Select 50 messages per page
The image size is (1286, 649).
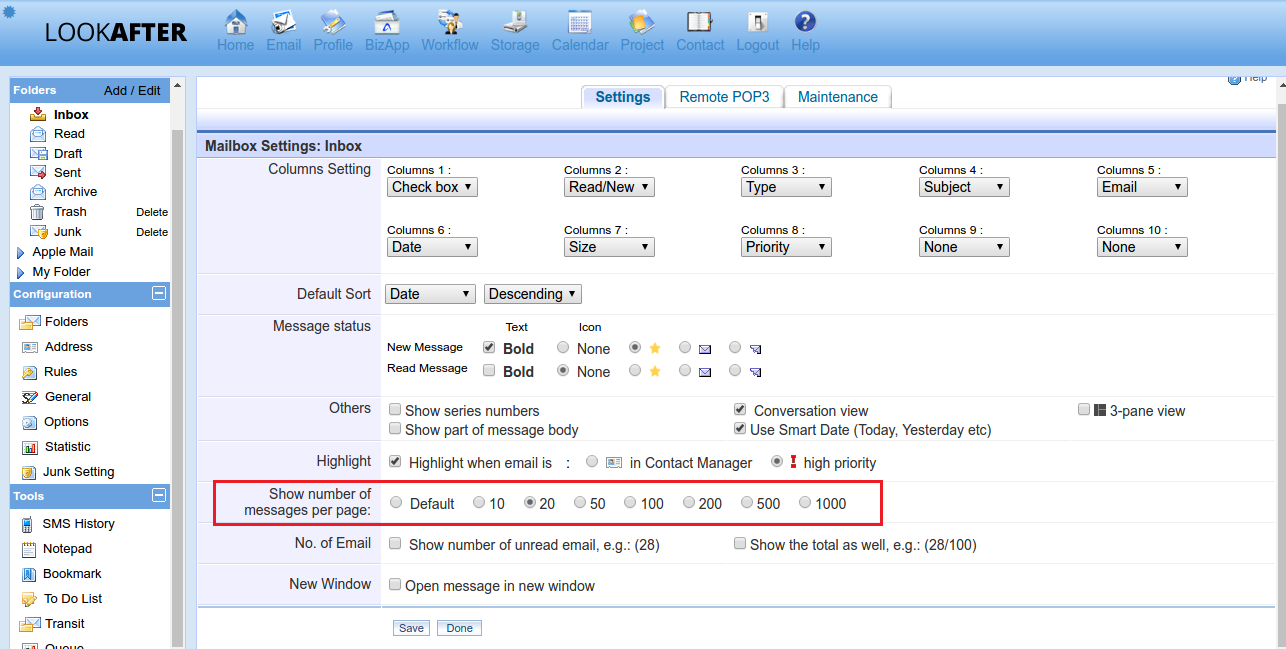(580, 503)
